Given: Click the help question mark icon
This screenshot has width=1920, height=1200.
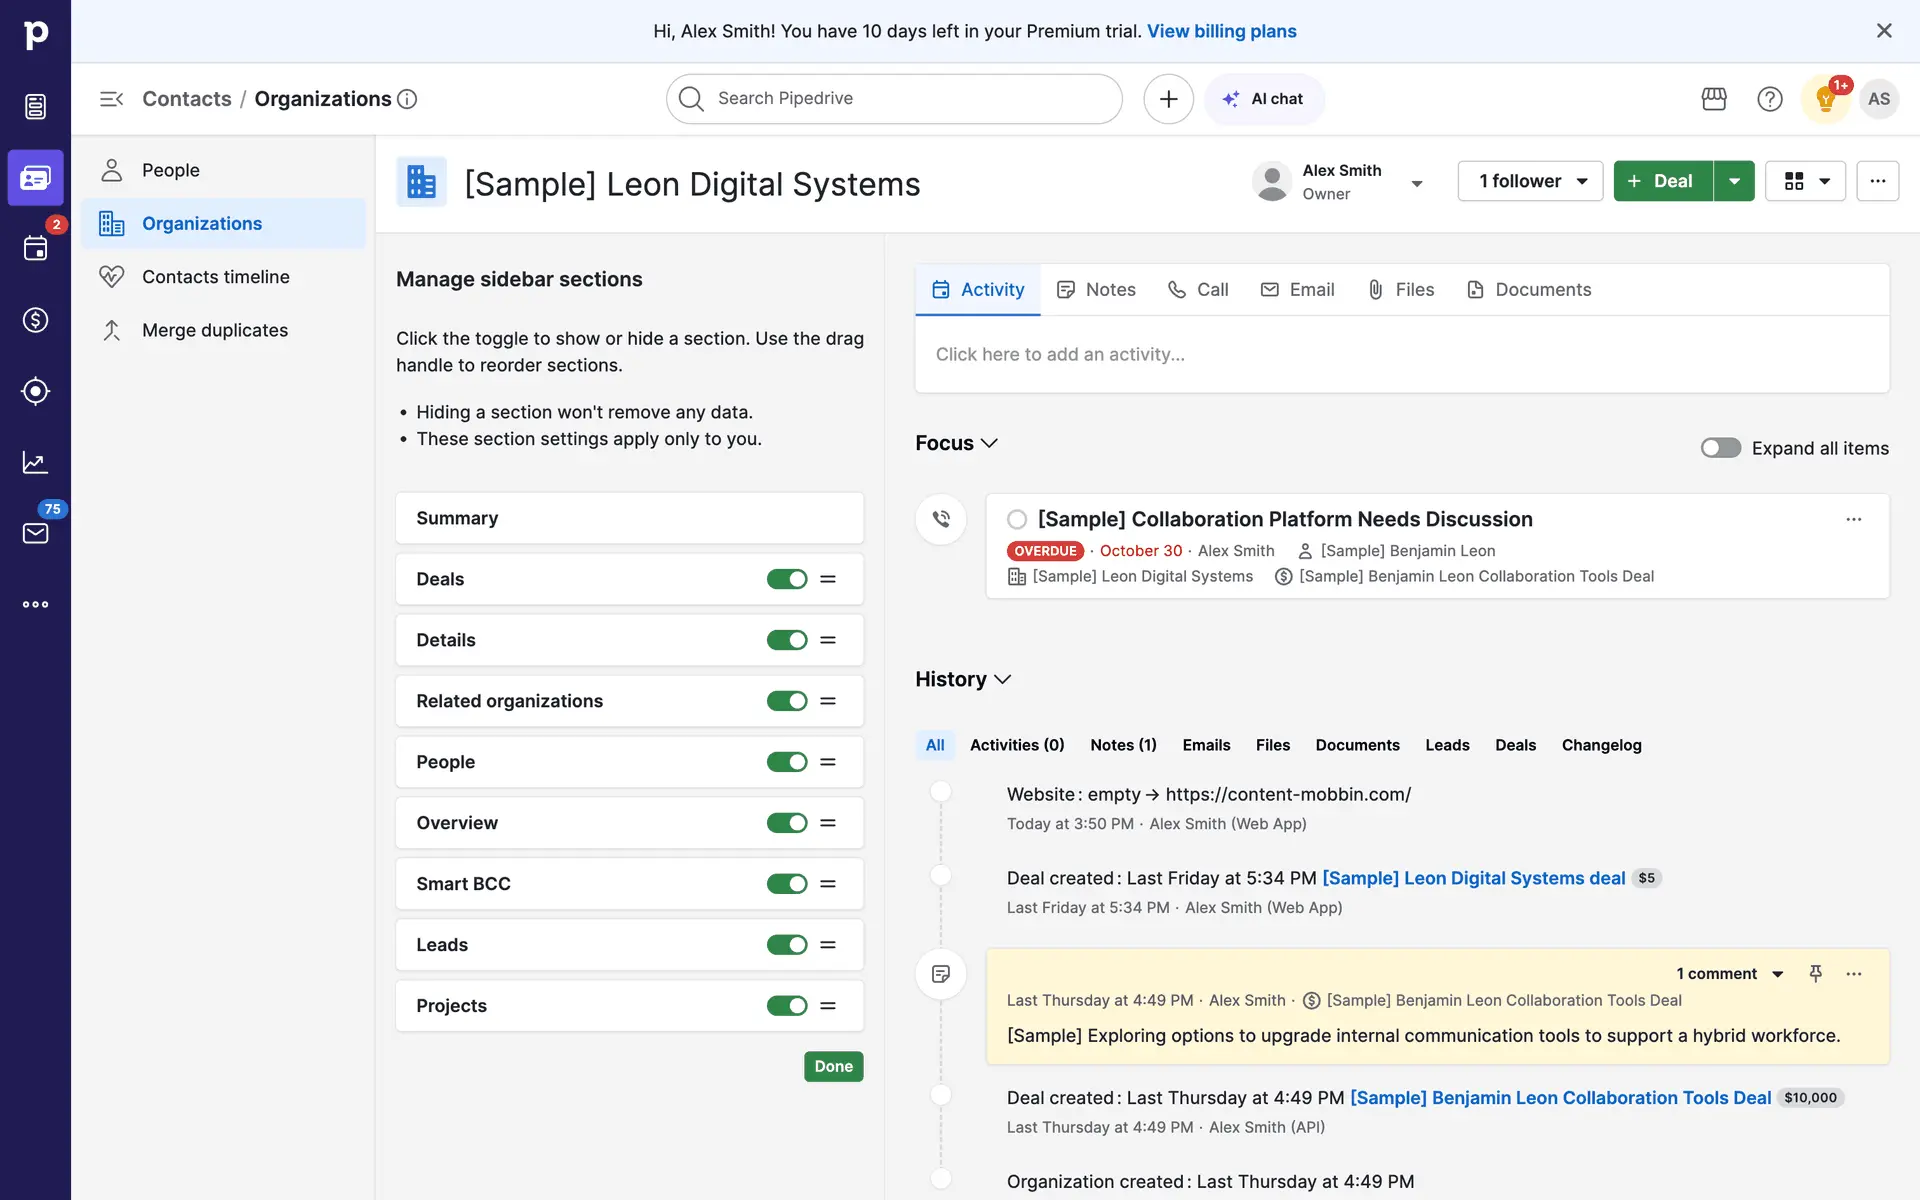Looking at the screenshot, I should [x=1769, y=99].
